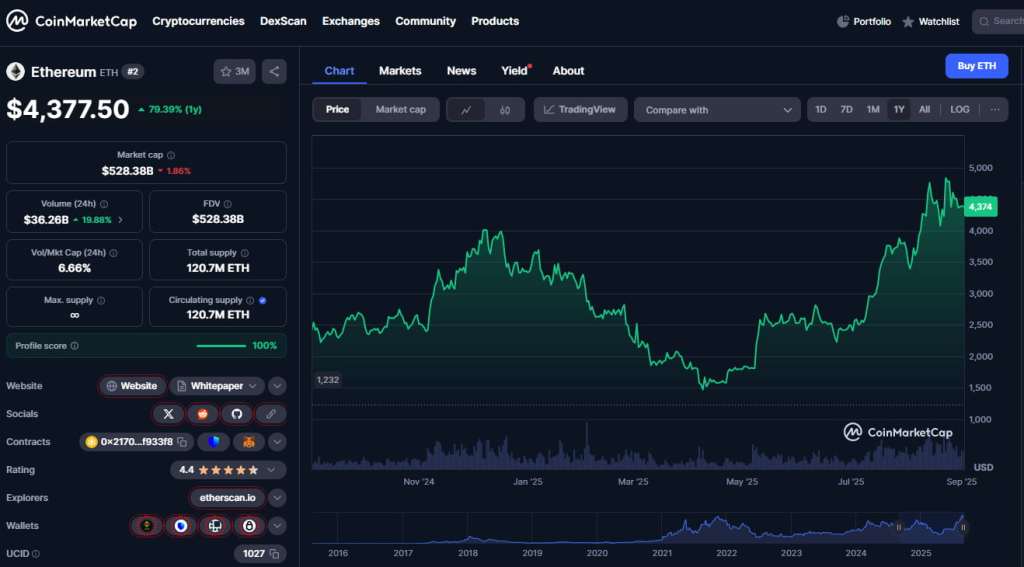Switch to the Markets tab
1024x567 pixels.
(x=400, y=71)
